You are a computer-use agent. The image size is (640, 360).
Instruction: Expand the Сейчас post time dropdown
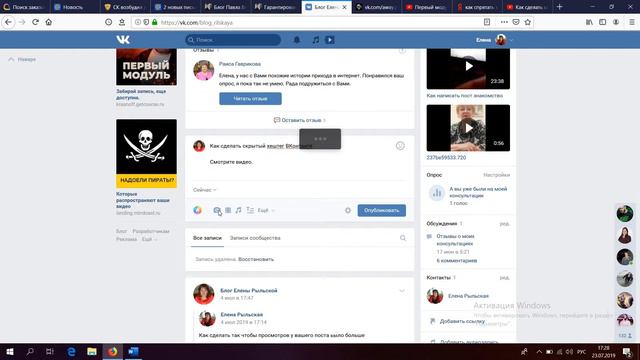[204, 190]
